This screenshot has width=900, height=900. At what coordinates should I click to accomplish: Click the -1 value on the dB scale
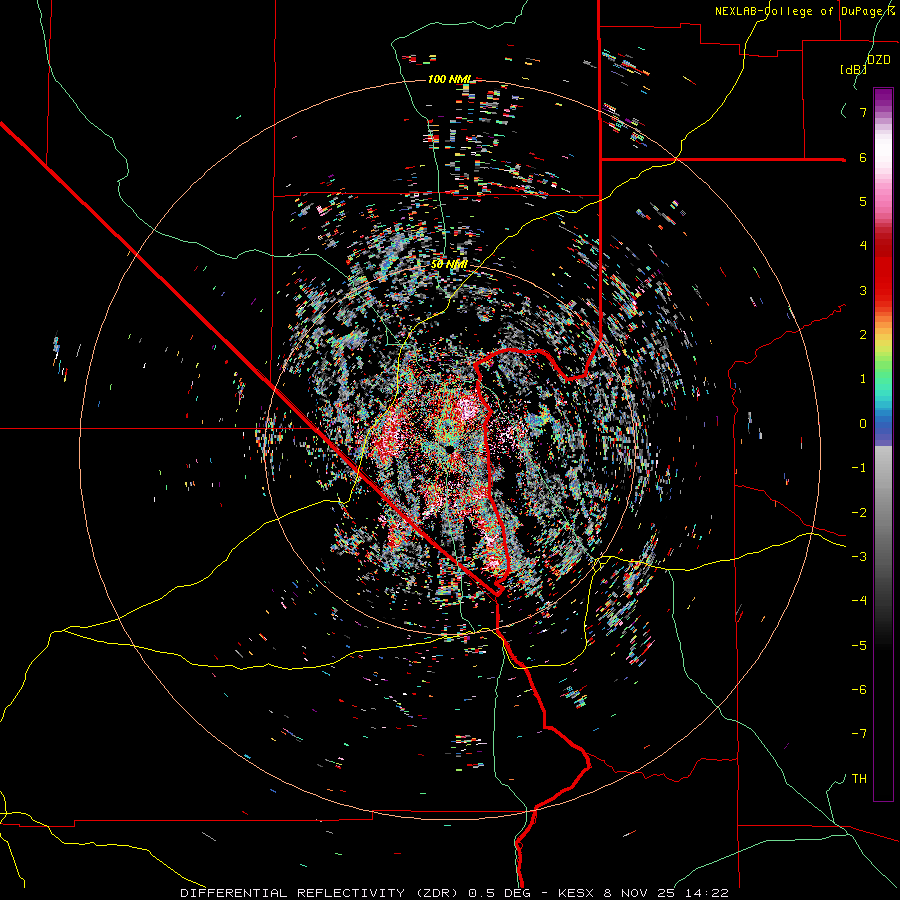pos(859,468)
